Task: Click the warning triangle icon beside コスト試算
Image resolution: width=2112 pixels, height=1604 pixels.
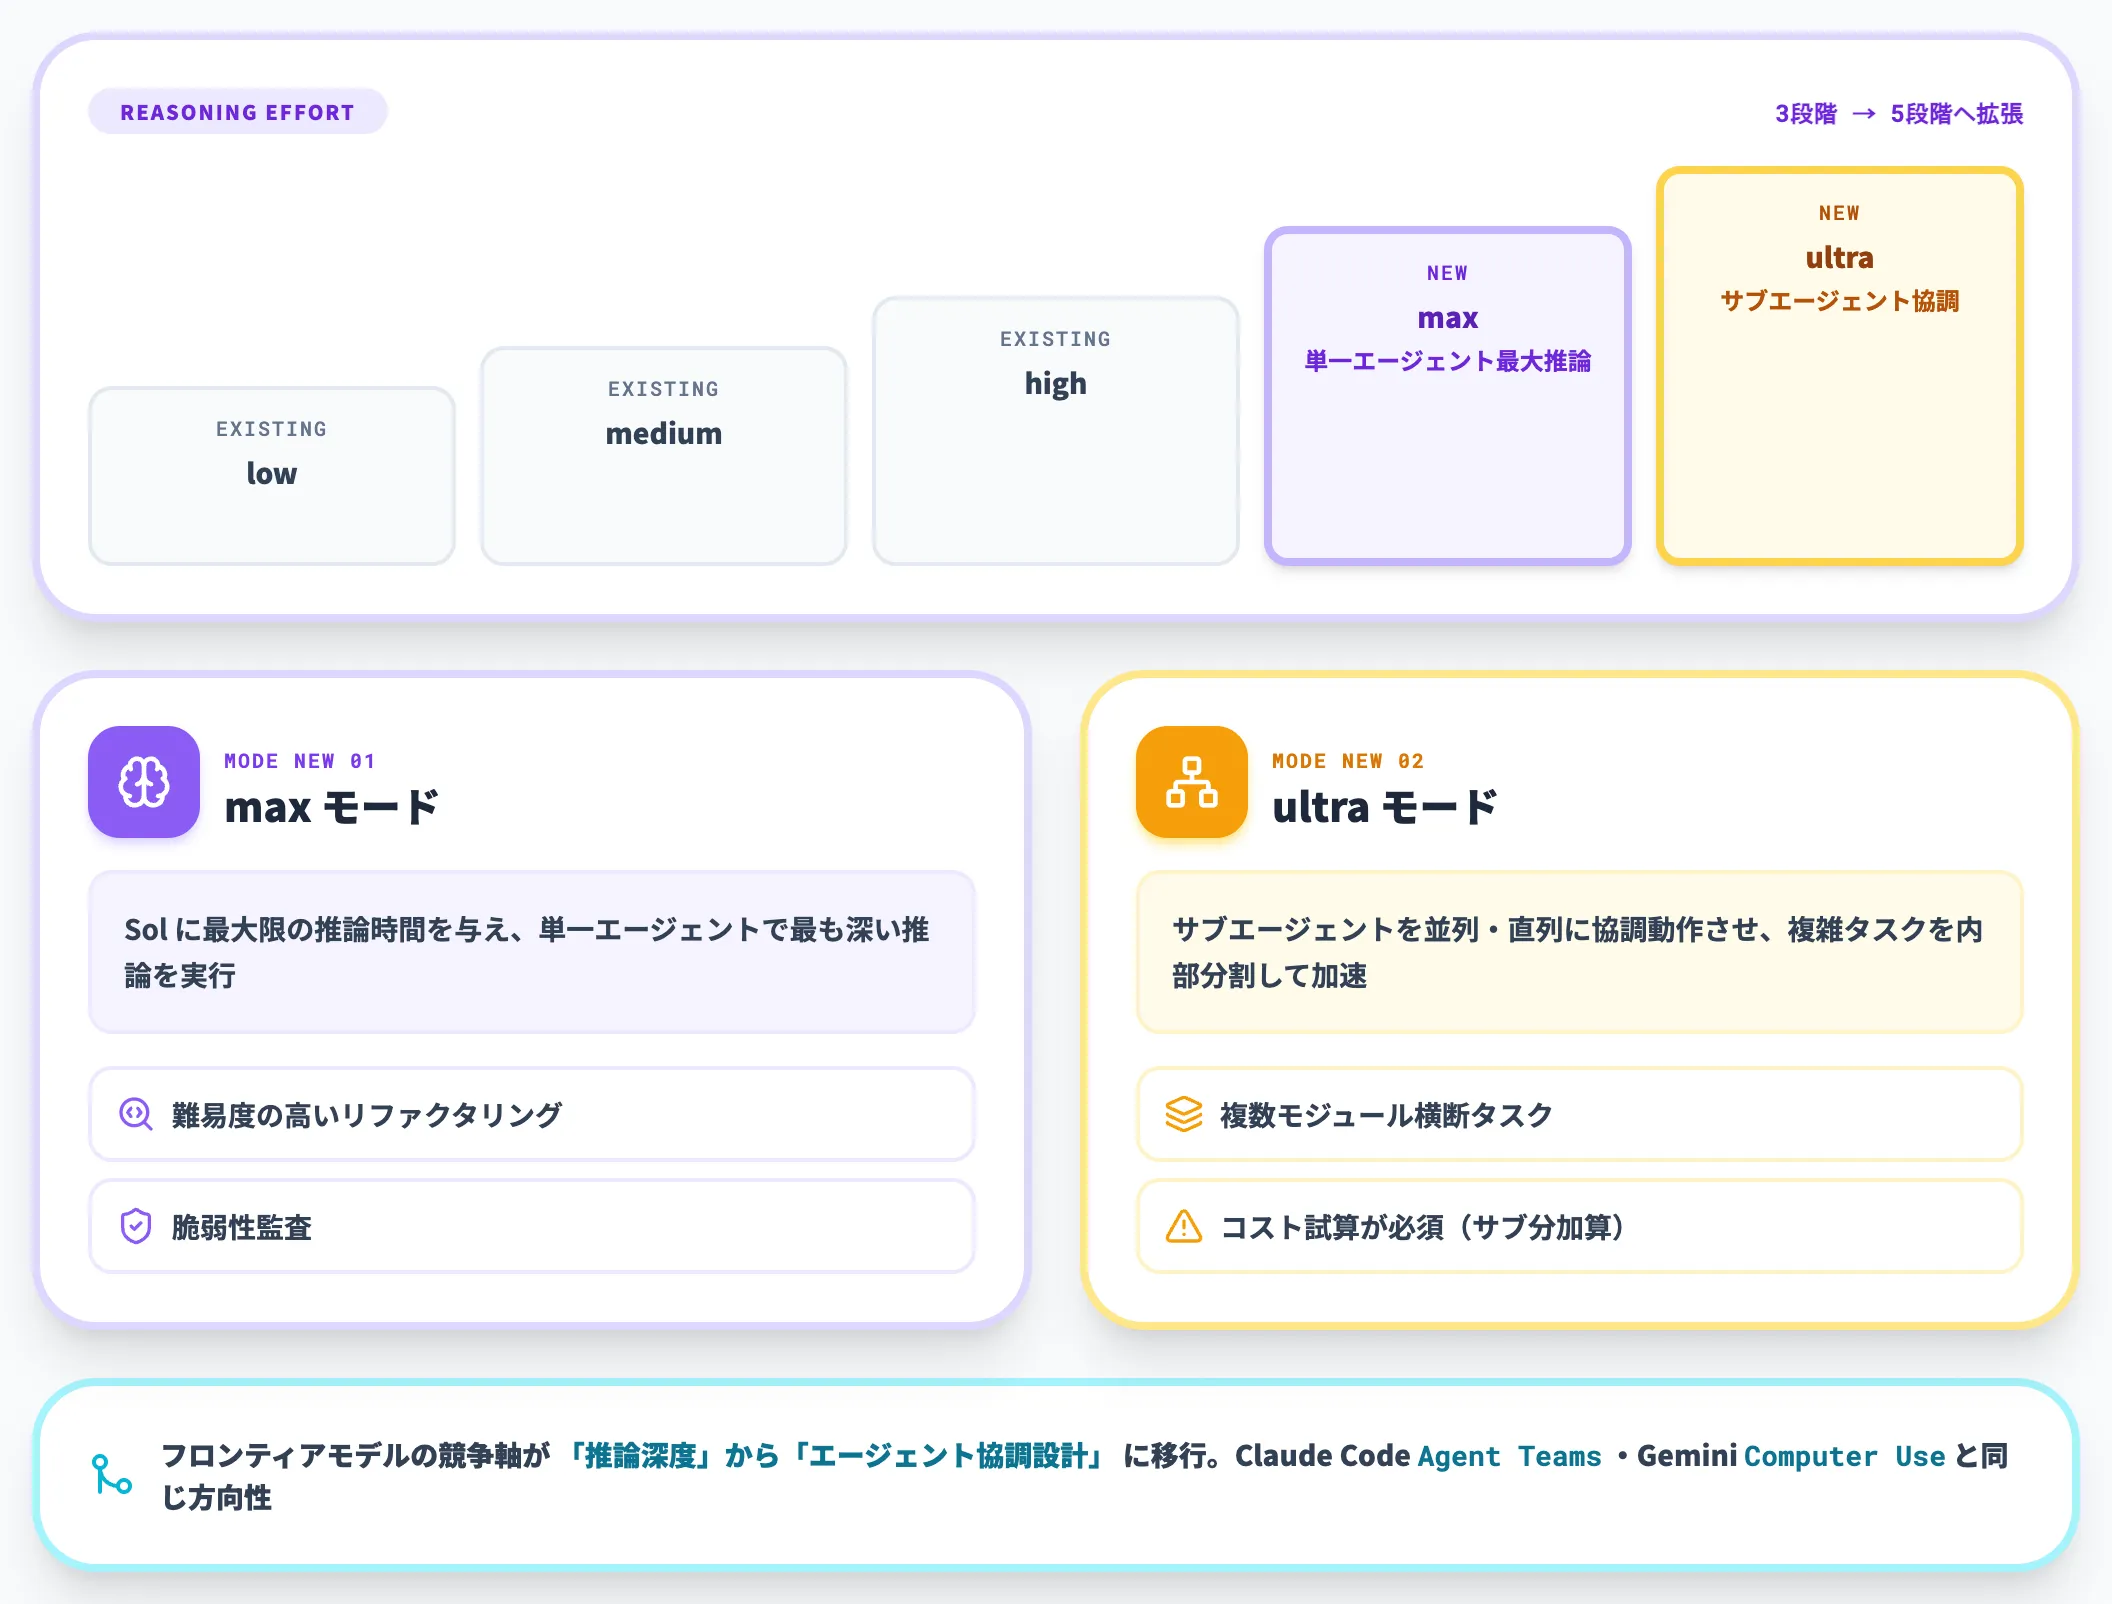Action: (x=1184, y=1226)
